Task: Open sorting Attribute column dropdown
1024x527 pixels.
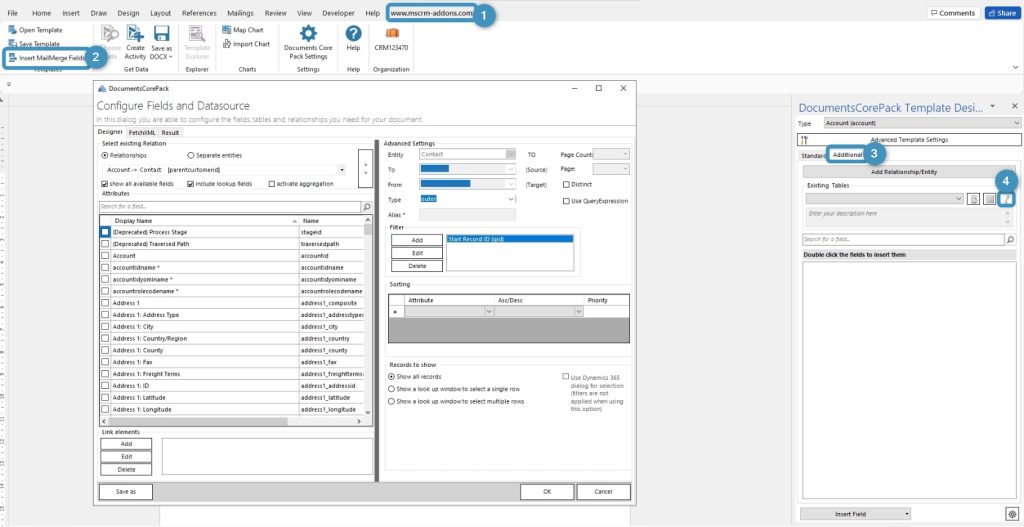Action: click(488, 312)
